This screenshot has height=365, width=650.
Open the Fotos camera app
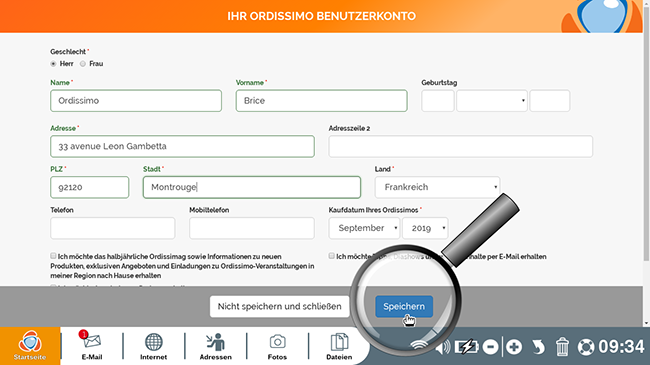click(x=277, y=346)
